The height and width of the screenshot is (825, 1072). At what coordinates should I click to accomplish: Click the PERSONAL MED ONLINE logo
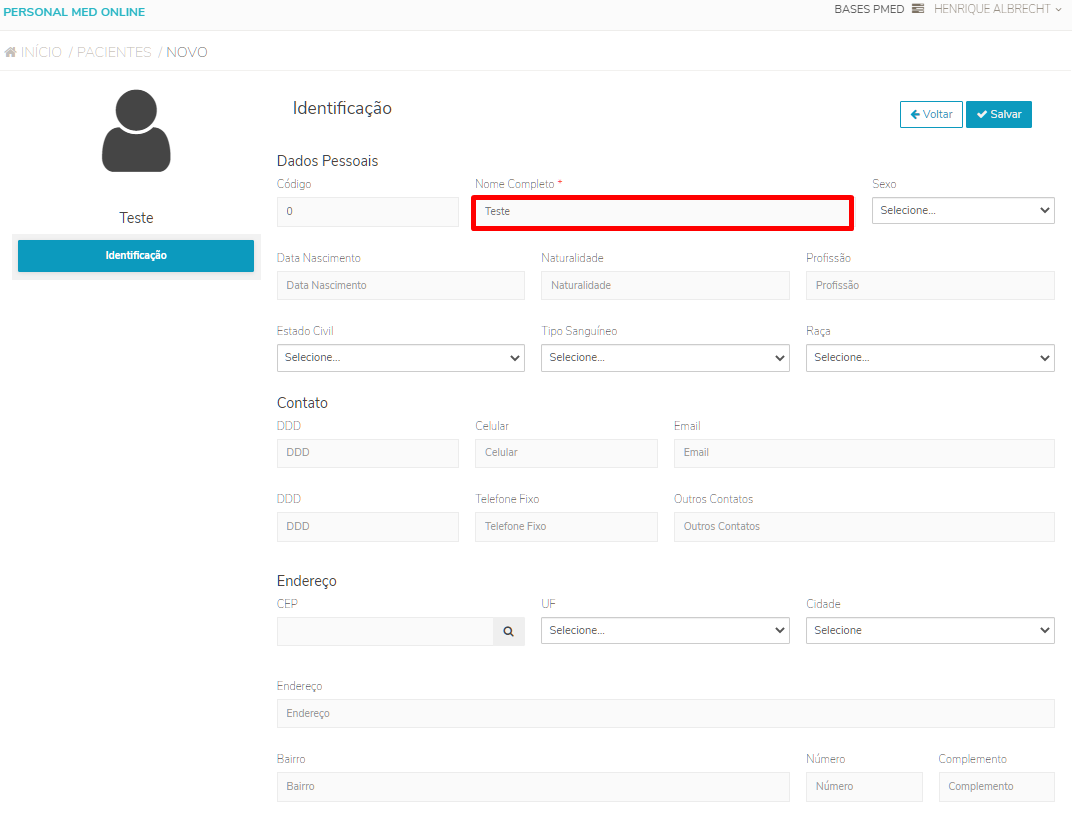tap(74, 12)
